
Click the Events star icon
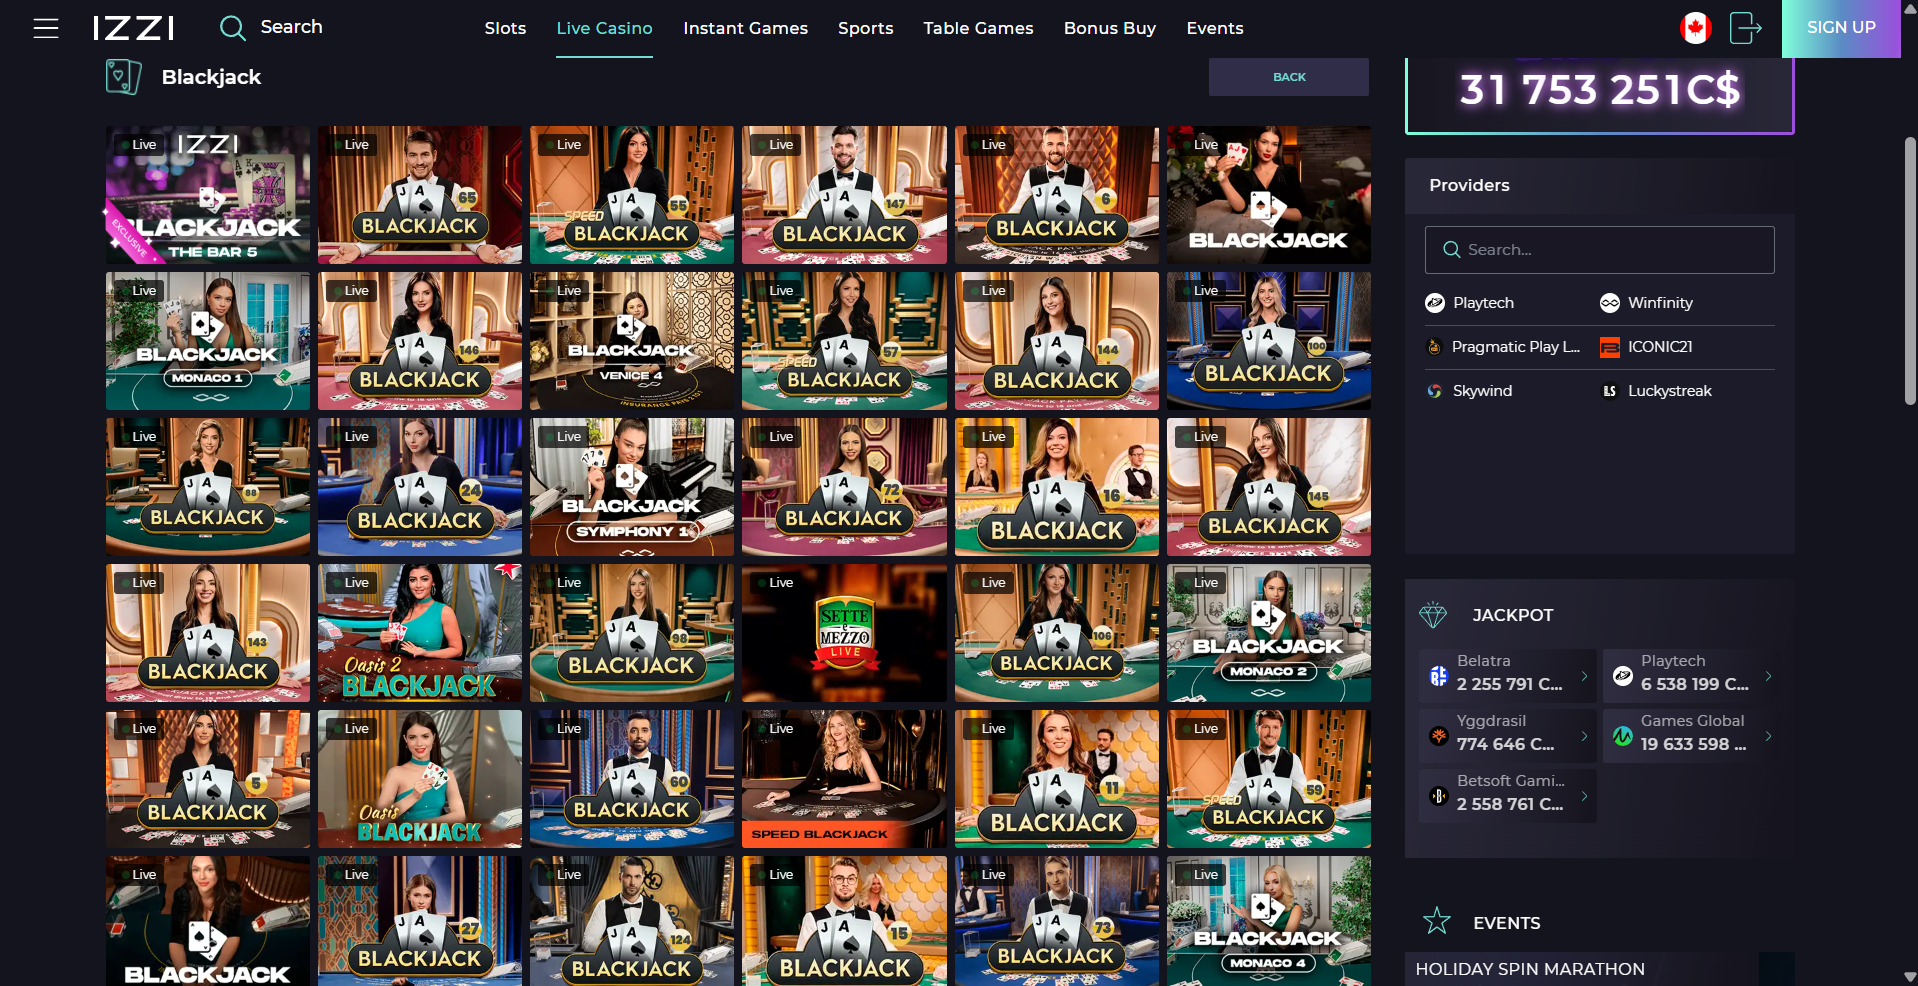click(x=1437, y=921)
